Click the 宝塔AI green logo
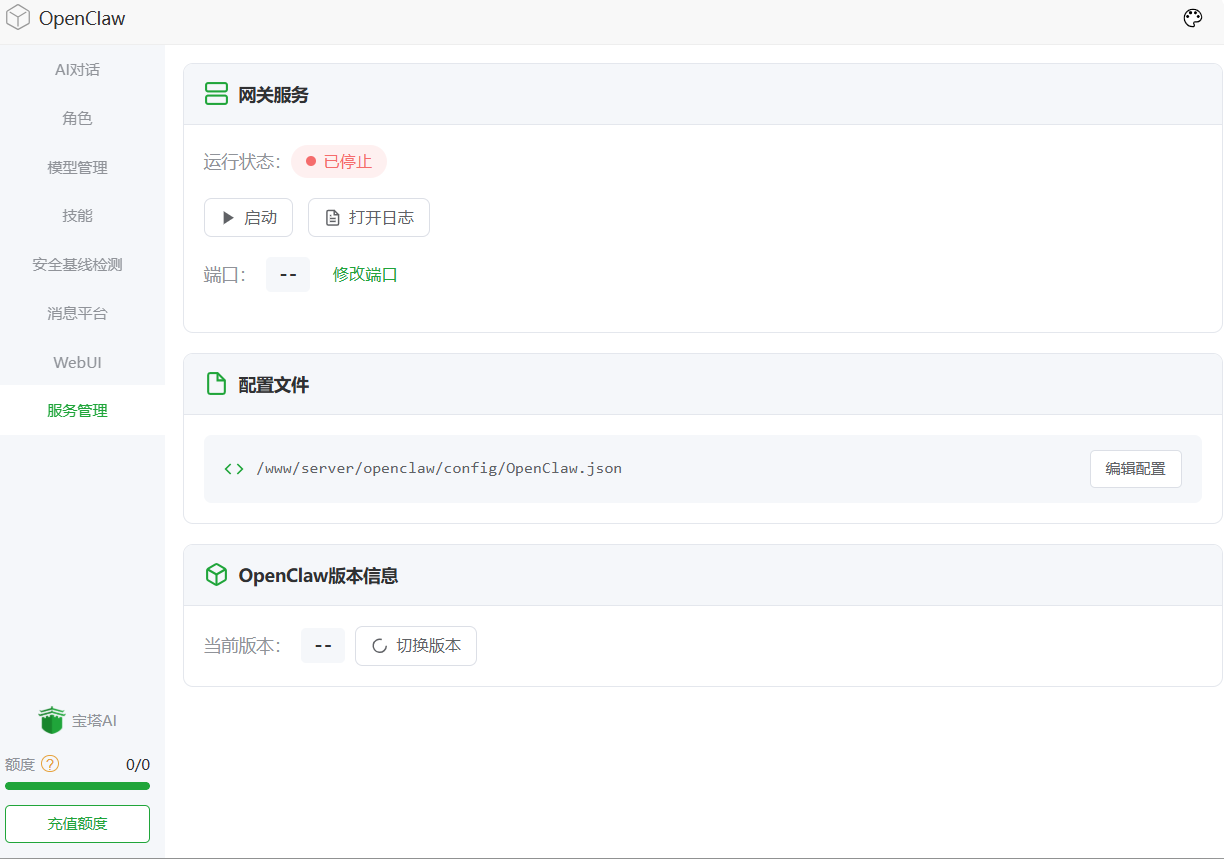 tap(52, 720)
